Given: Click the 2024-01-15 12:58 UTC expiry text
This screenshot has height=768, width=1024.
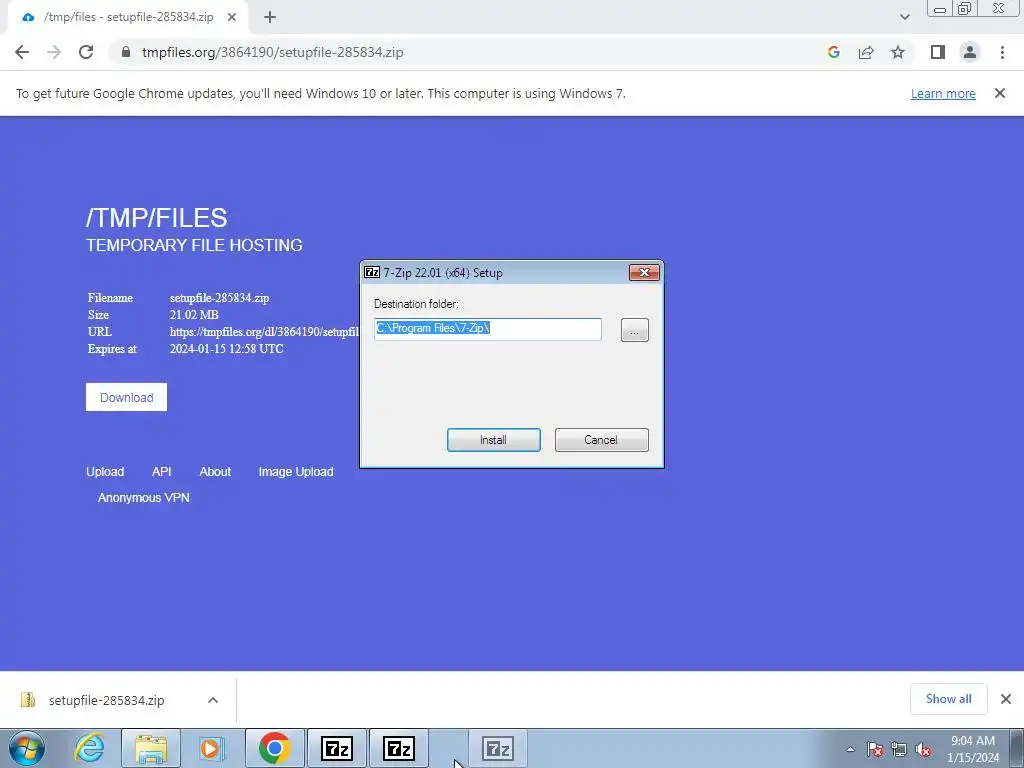Looking at the screenshot, I should point(227,349).
